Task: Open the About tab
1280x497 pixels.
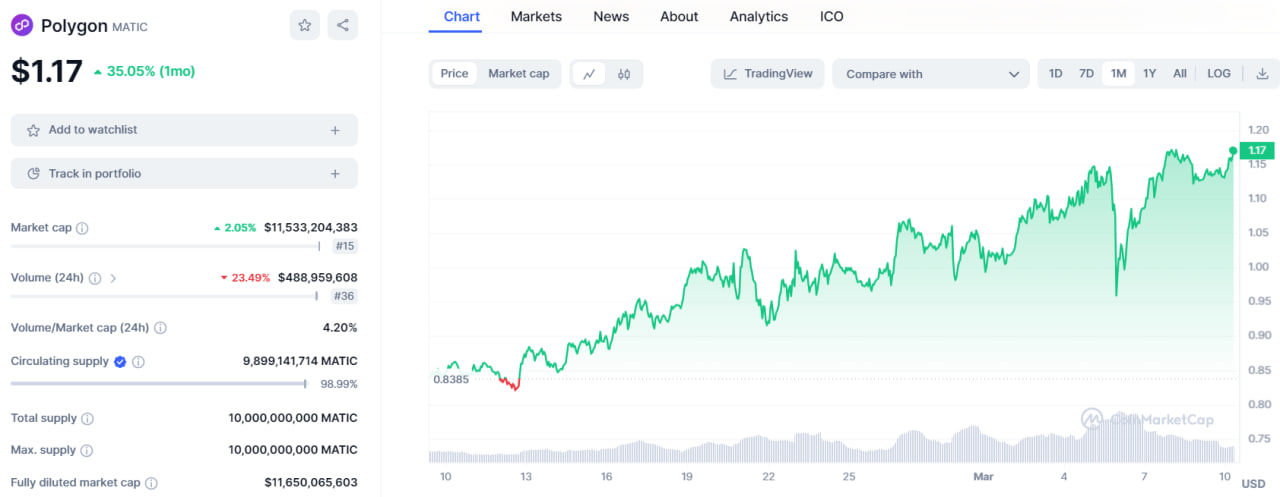Action: pos(679,16)
